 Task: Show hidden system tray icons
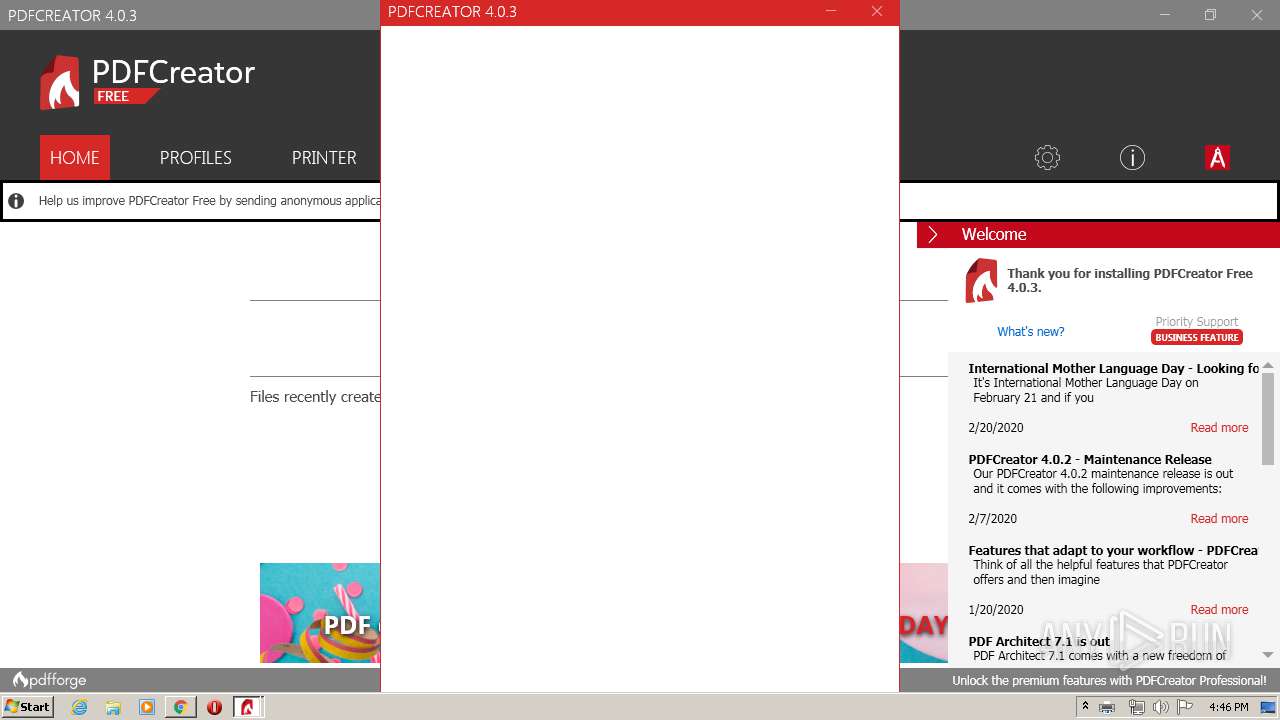pos(1085,707)
